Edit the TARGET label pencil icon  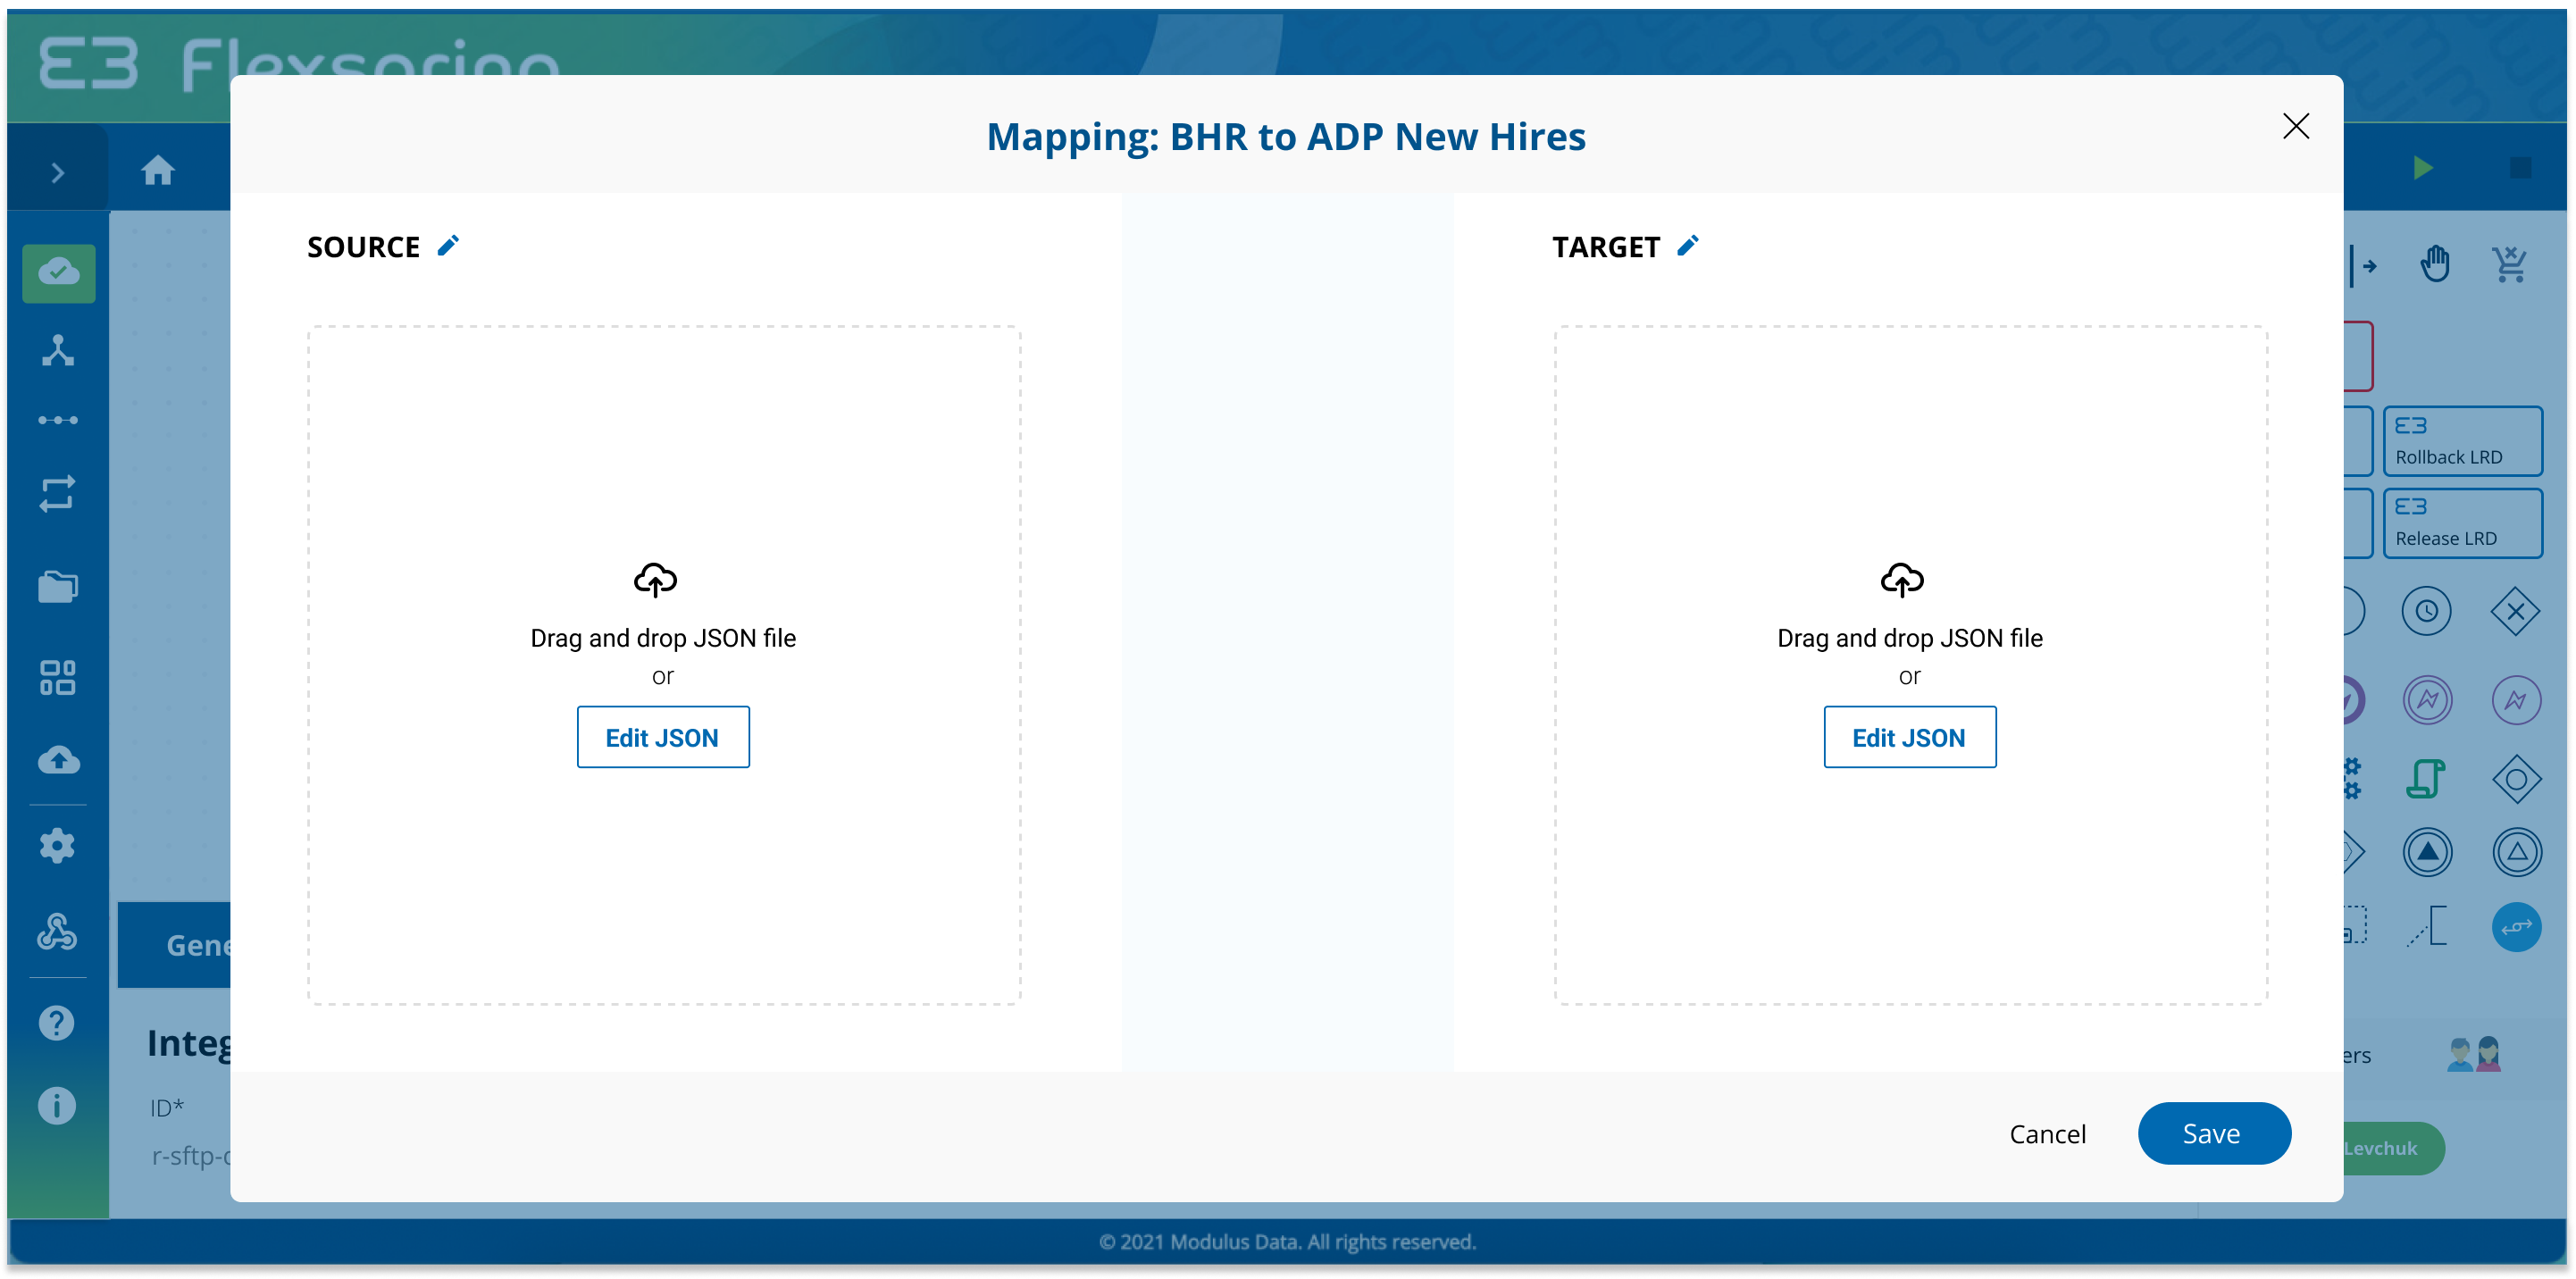tap(1688, 246)
